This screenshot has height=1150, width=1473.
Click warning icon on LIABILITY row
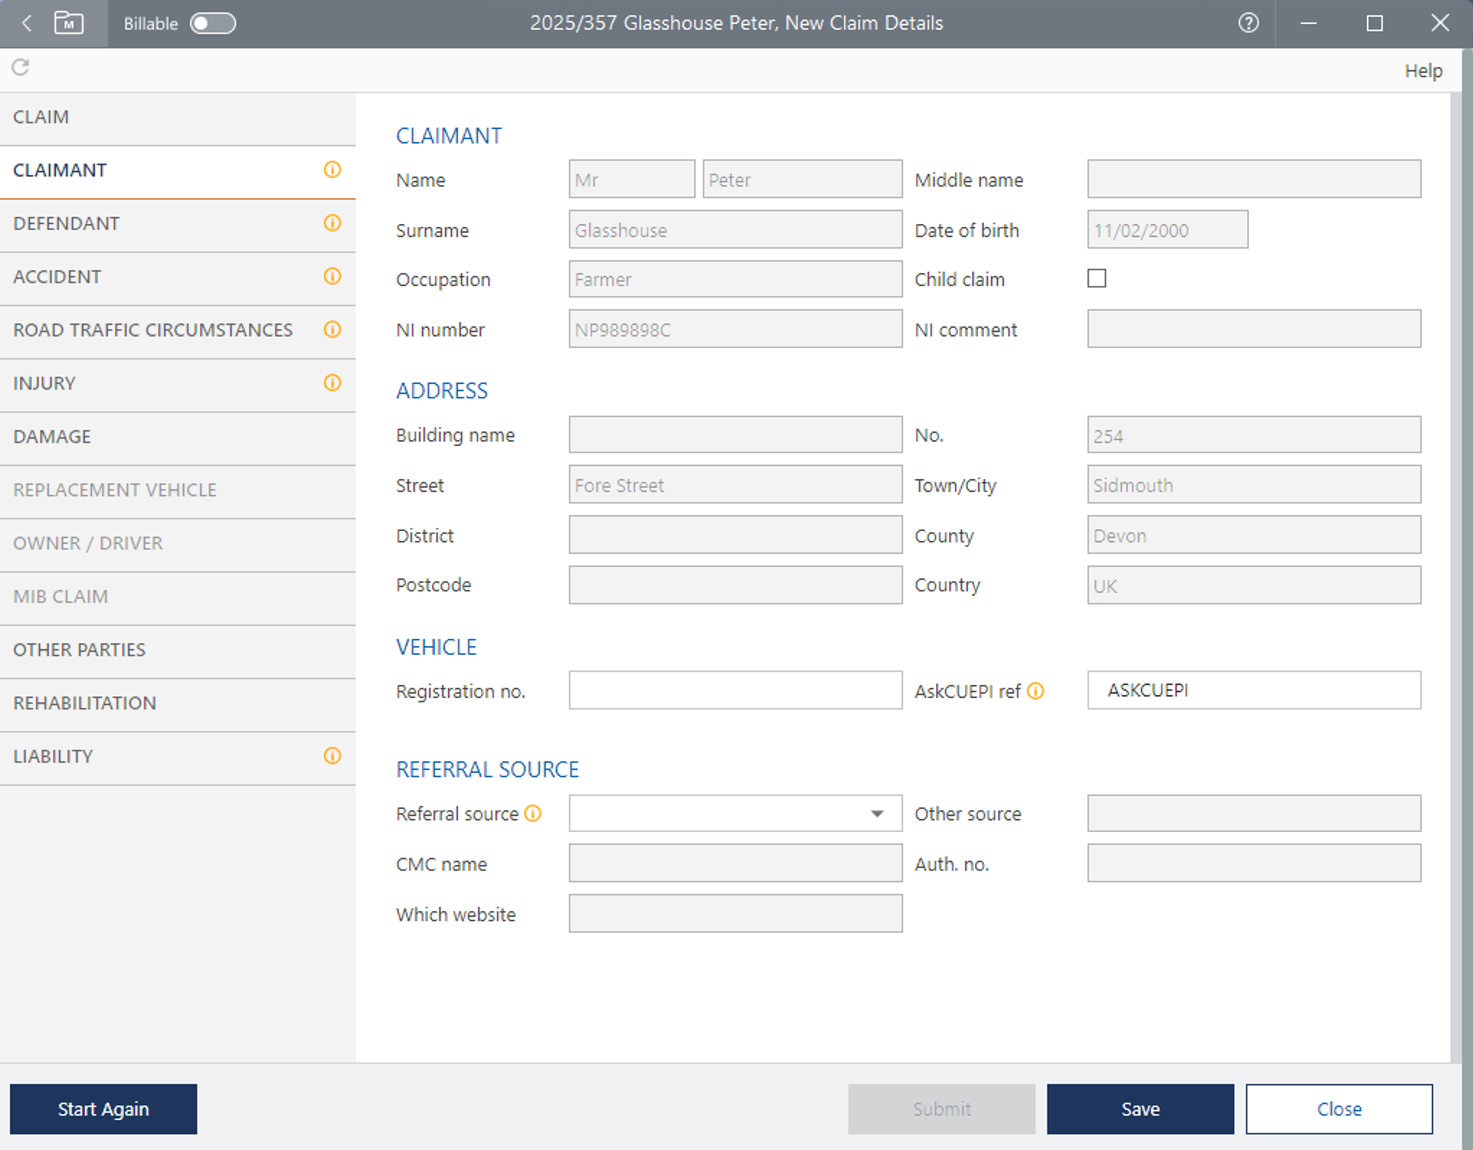332,756
